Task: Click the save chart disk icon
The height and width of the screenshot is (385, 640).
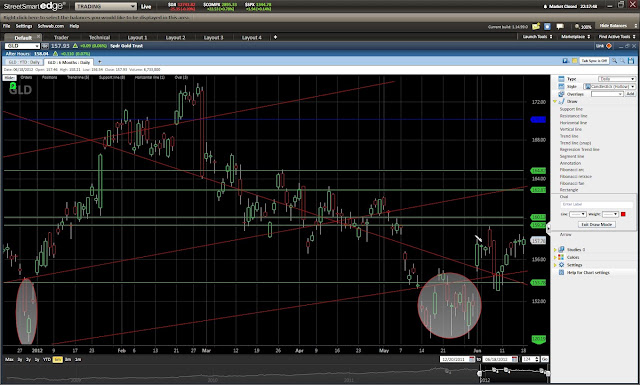Action: point(631,61)
